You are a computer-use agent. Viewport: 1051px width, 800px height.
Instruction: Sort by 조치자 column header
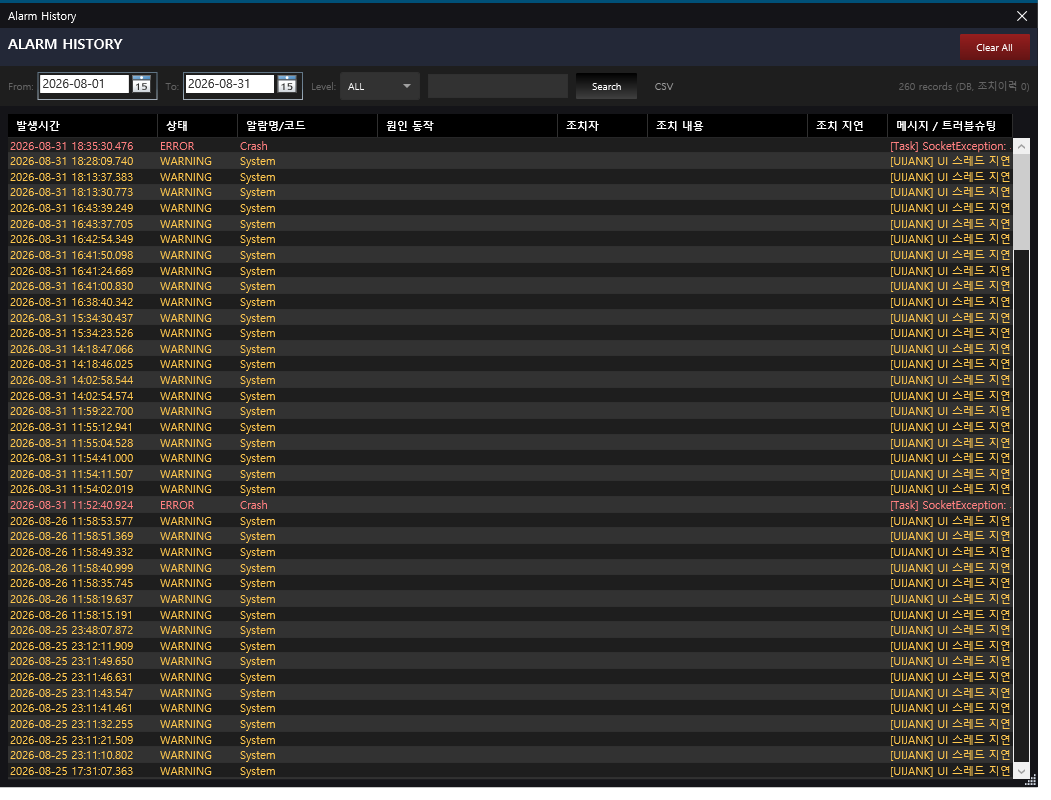point(603,126)
